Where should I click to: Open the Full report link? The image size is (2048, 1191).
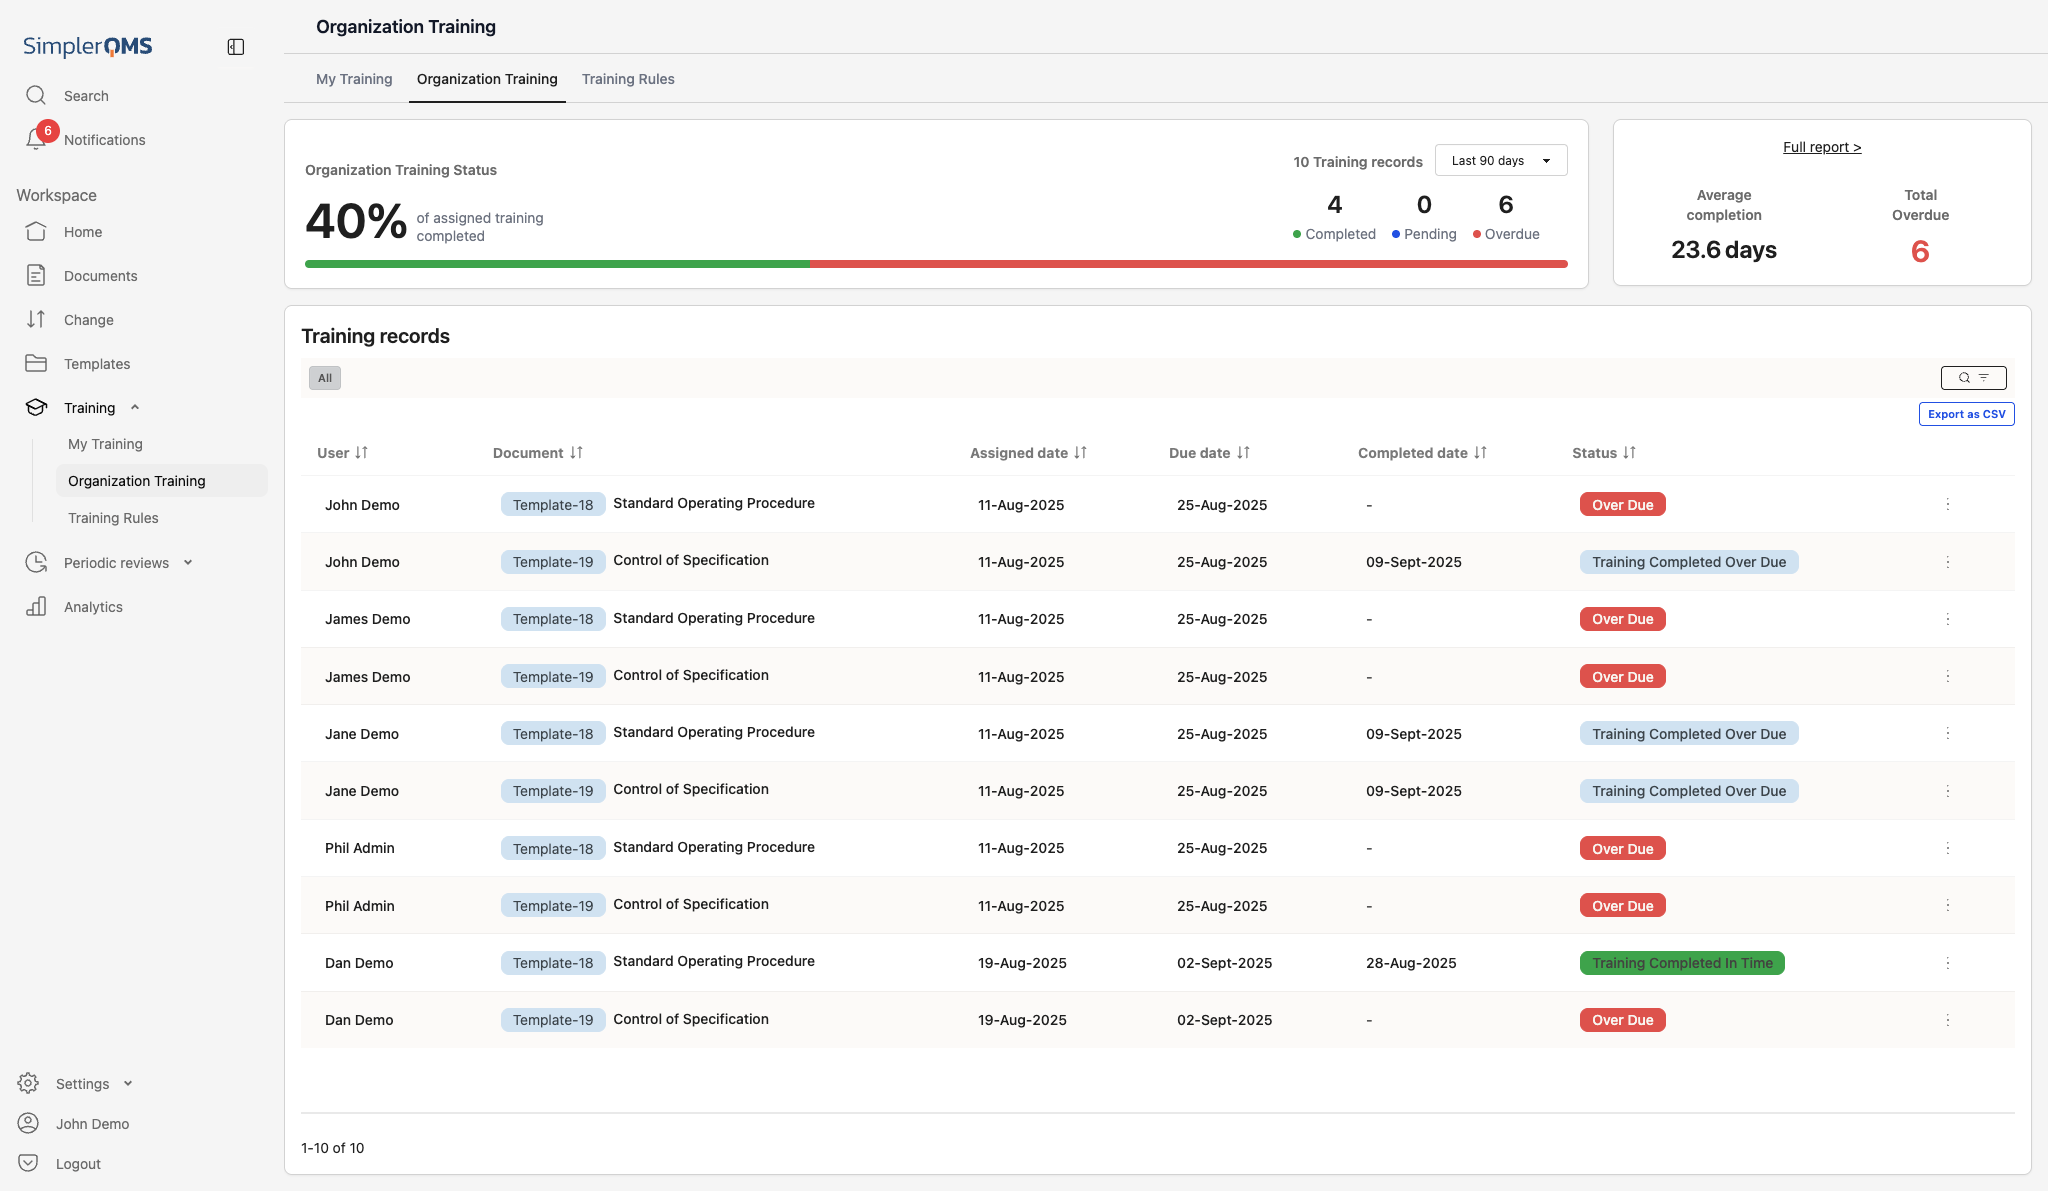click(1821, 147)
